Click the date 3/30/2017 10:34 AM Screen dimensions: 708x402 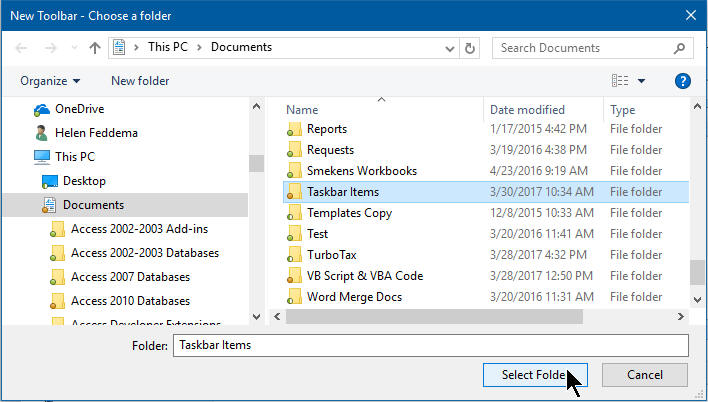click(x=542, y=192)
